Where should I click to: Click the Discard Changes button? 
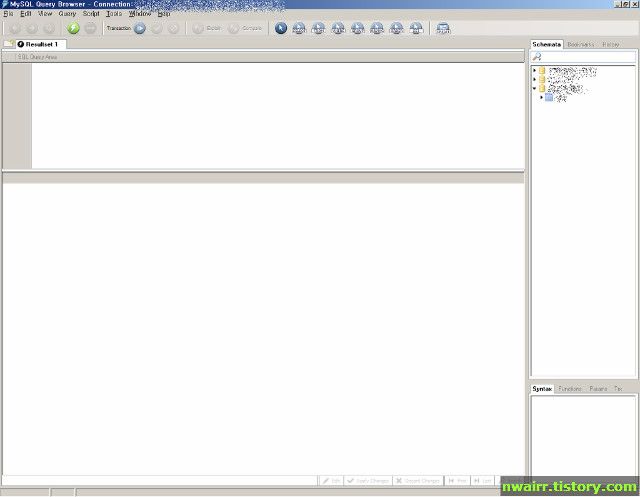pos(418,481)
